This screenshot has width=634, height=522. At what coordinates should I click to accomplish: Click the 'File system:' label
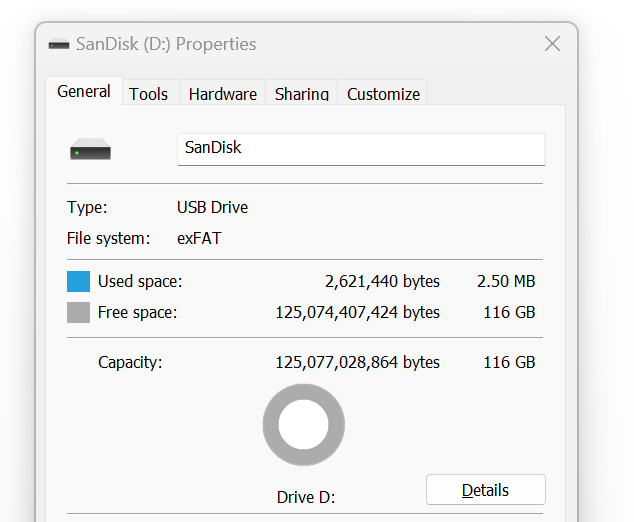(108, 239)
